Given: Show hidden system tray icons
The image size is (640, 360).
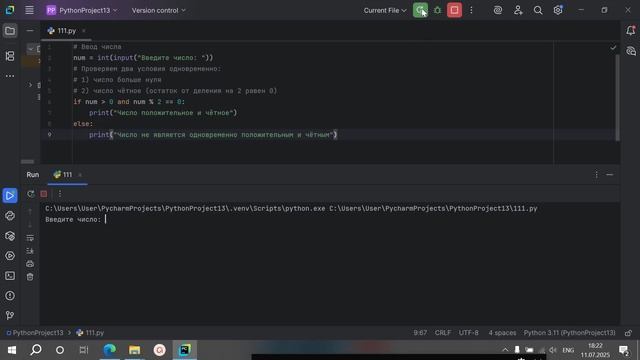Looking at the screenshot, I should (505, 350).
